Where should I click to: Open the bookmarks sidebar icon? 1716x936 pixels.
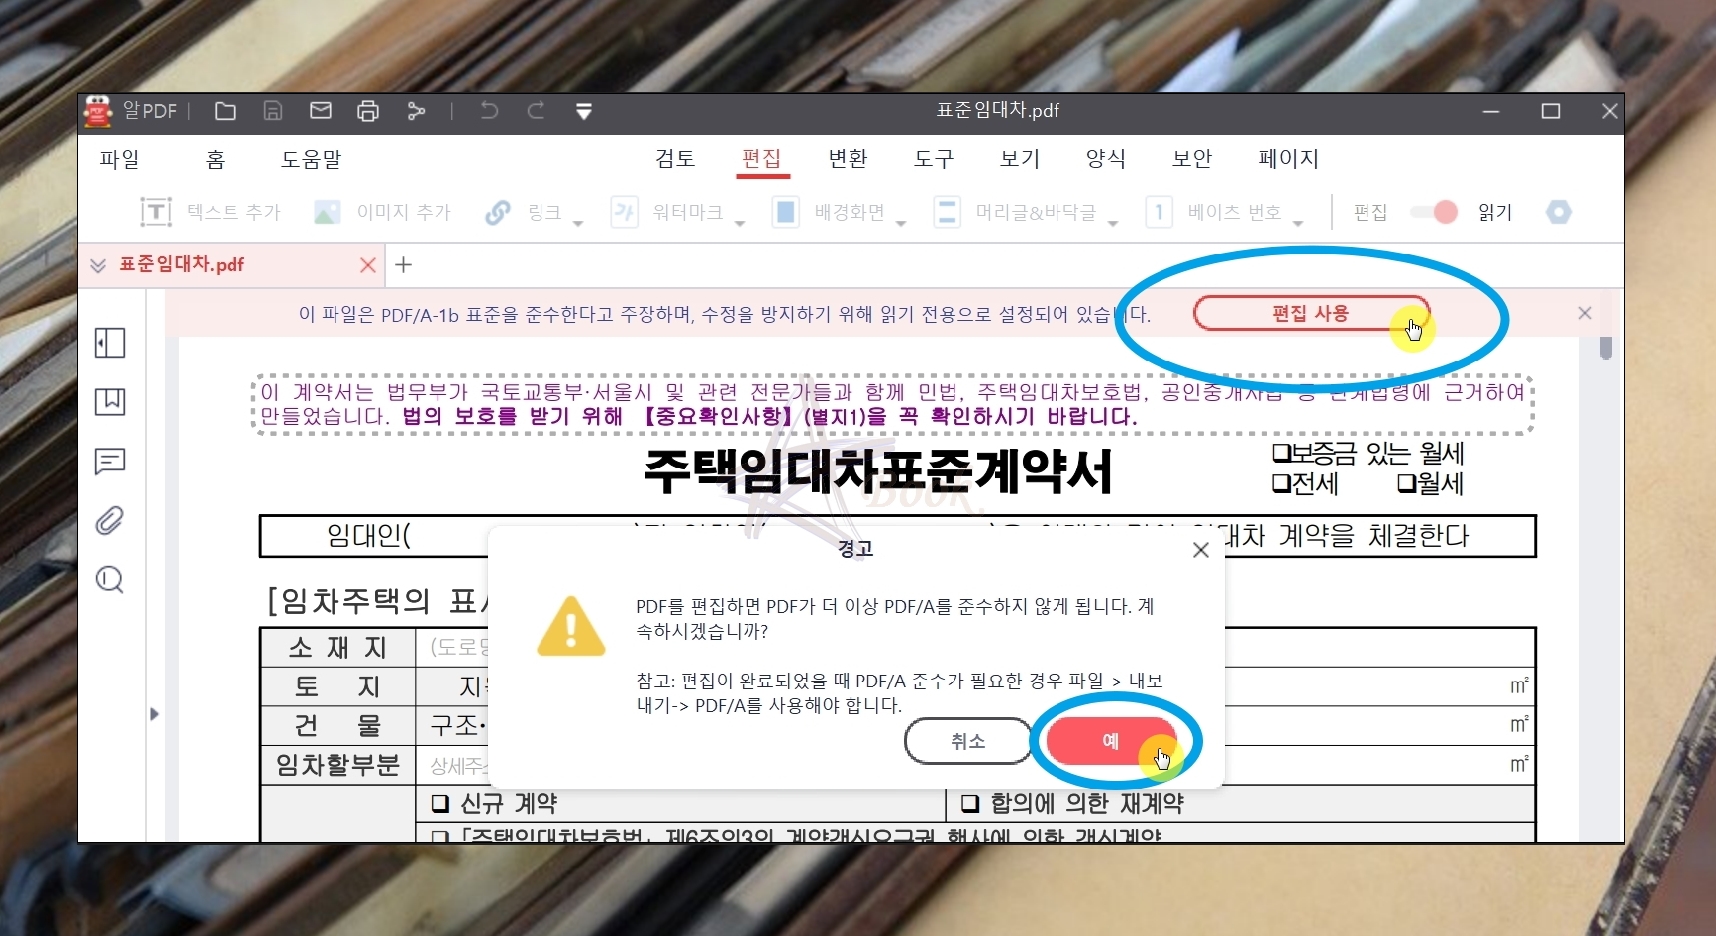[110, 402]
